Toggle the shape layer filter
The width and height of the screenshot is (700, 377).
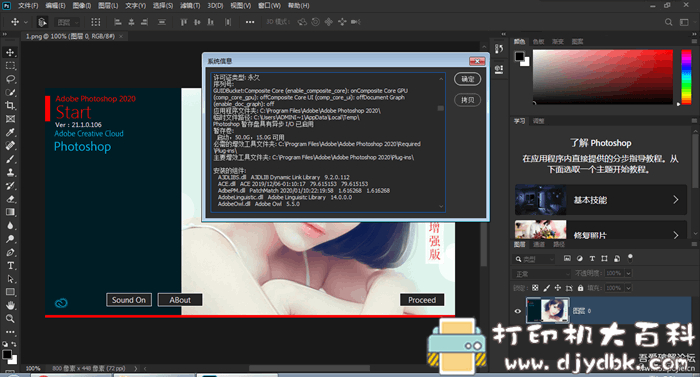[604, 258]
